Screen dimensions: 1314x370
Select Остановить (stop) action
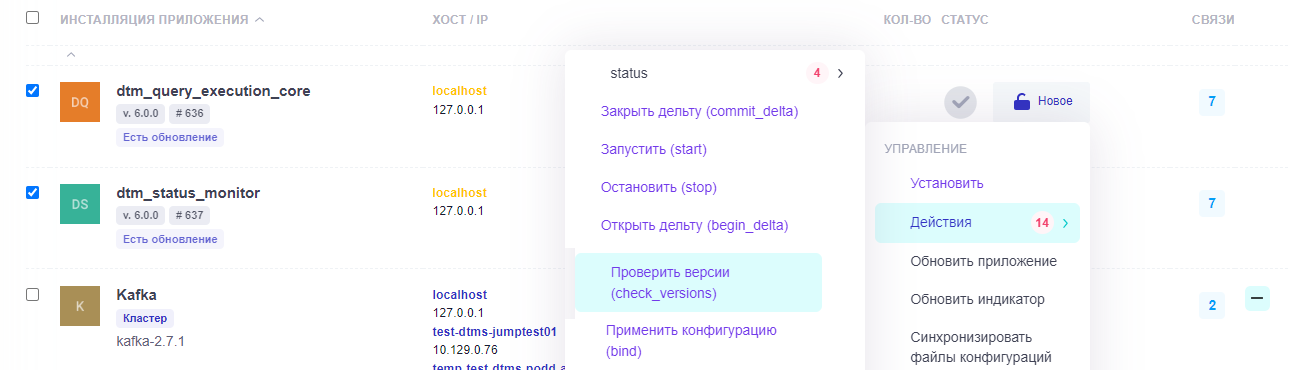658,187
